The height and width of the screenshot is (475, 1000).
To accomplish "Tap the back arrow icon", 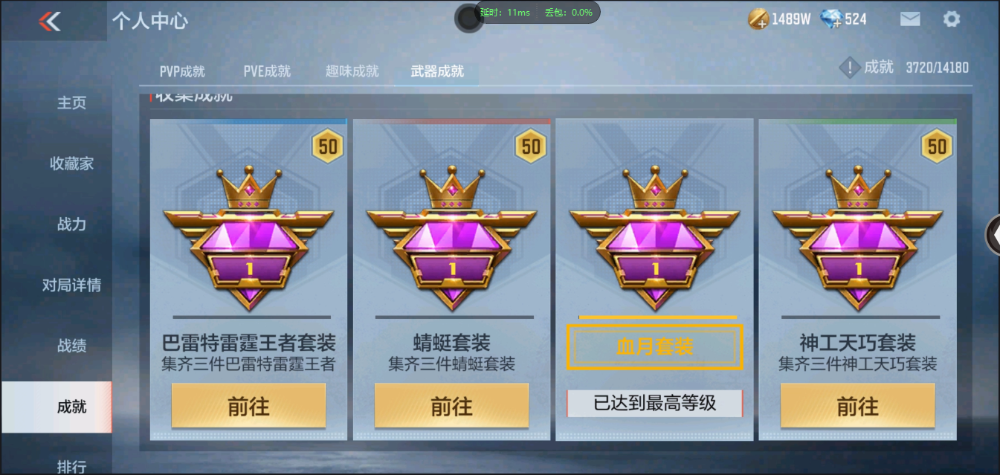I will point(49,22).
